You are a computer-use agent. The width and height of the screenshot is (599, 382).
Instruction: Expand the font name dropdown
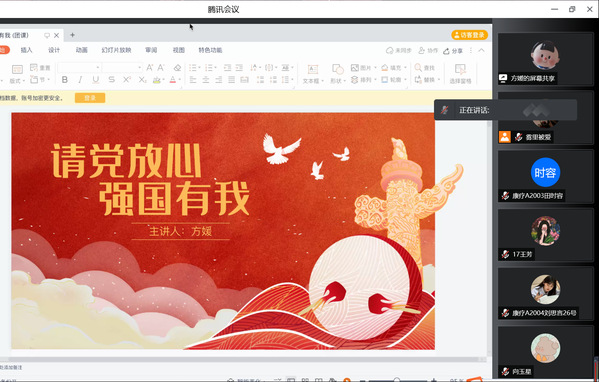click(98, 68)
